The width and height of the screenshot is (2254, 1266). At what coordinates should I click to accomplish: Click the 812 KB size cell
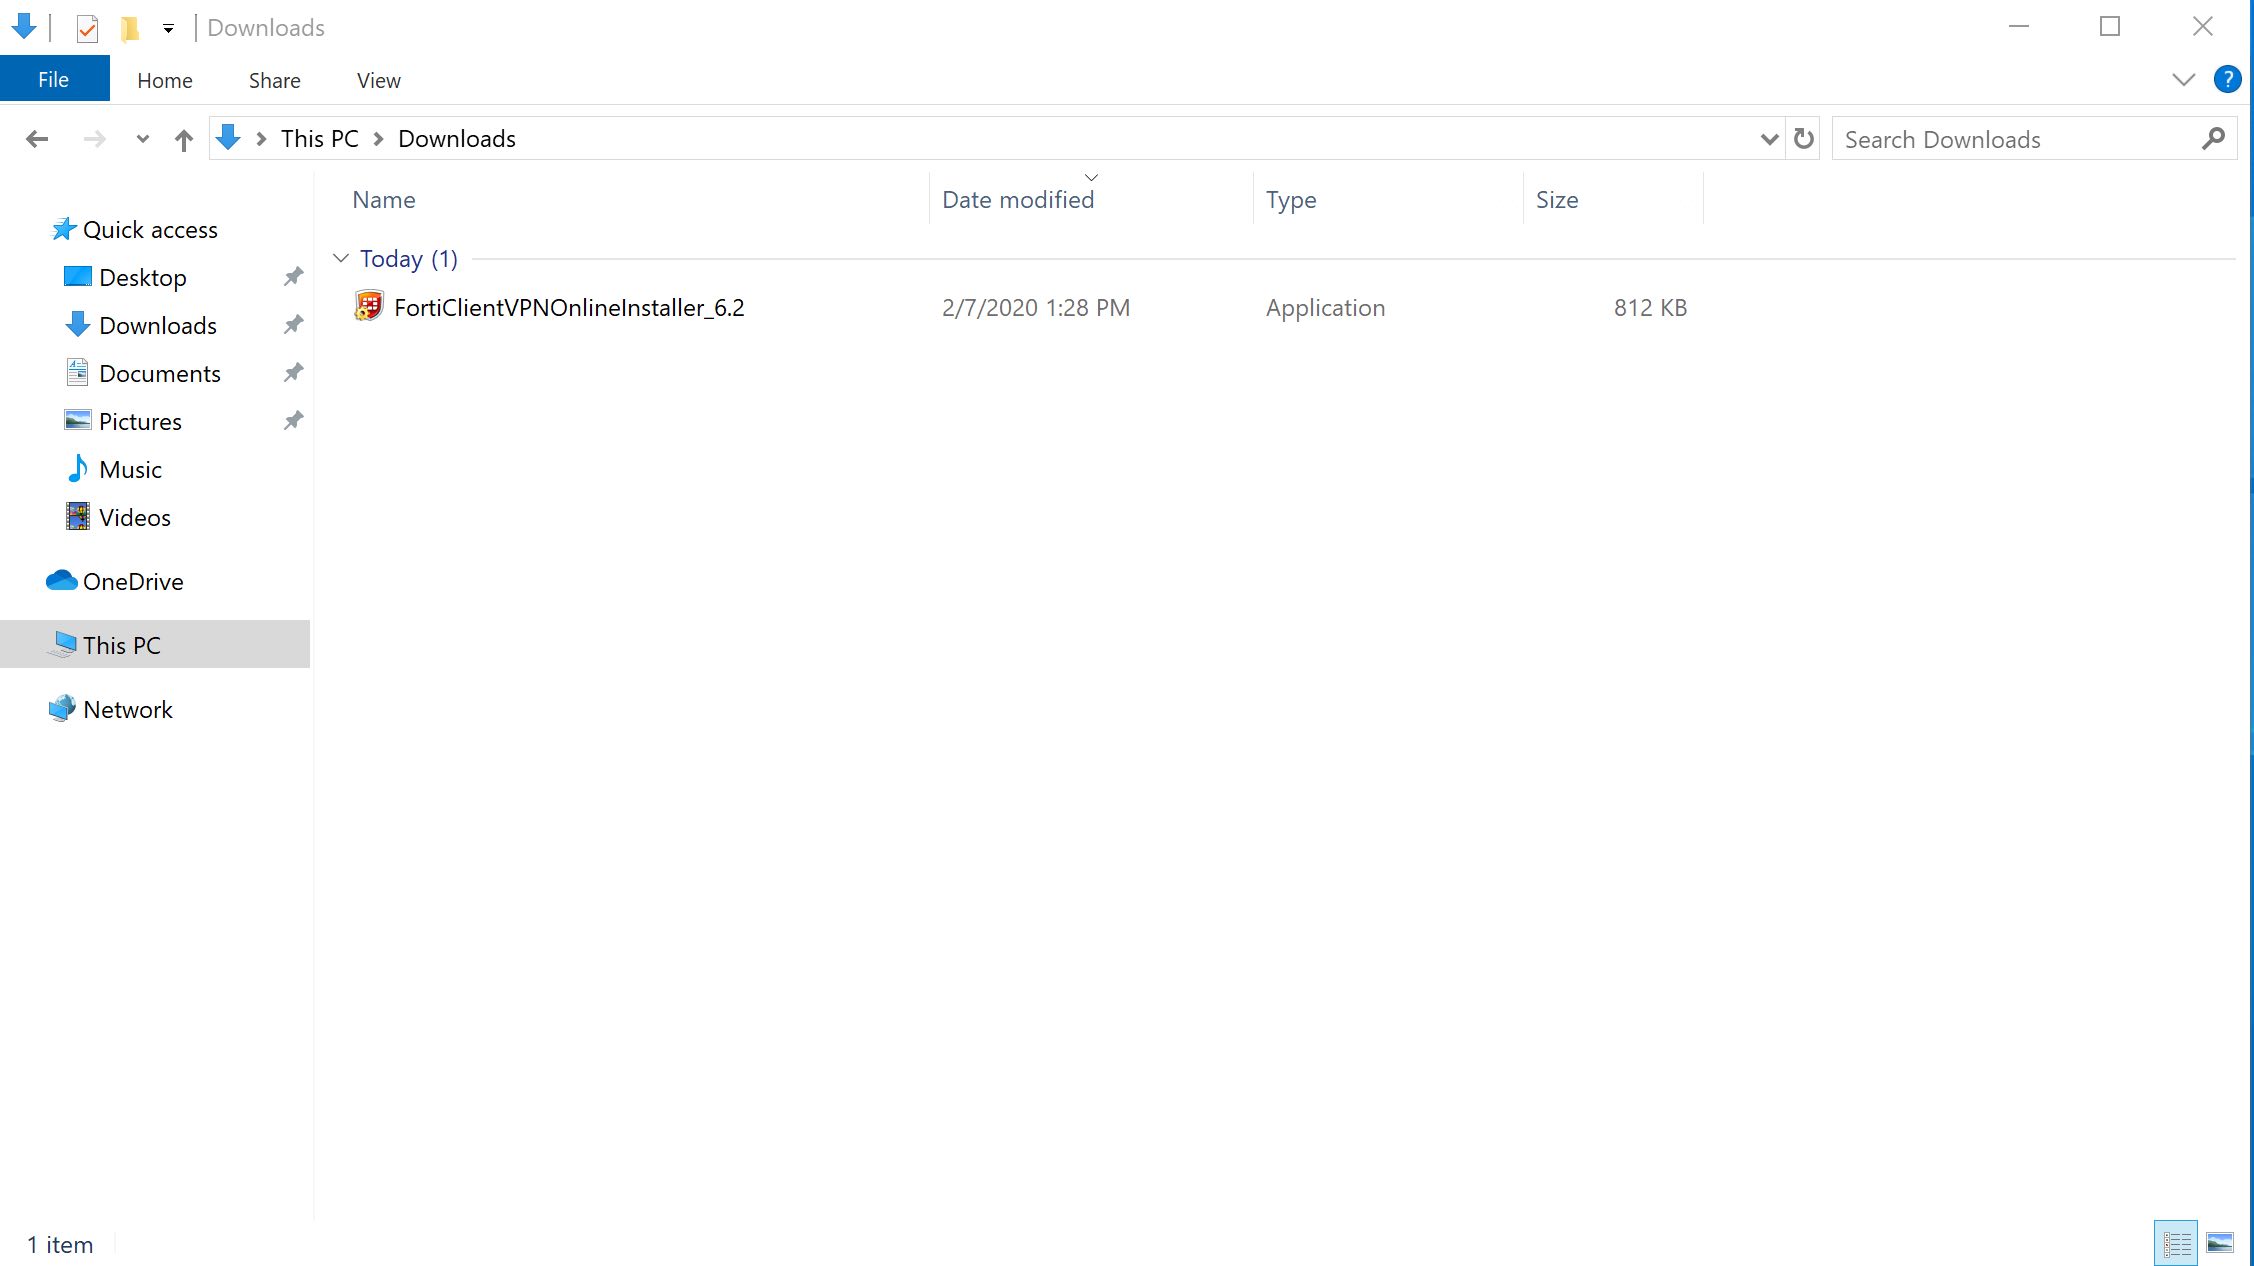pyautogui.click(x=1650, y=307)
